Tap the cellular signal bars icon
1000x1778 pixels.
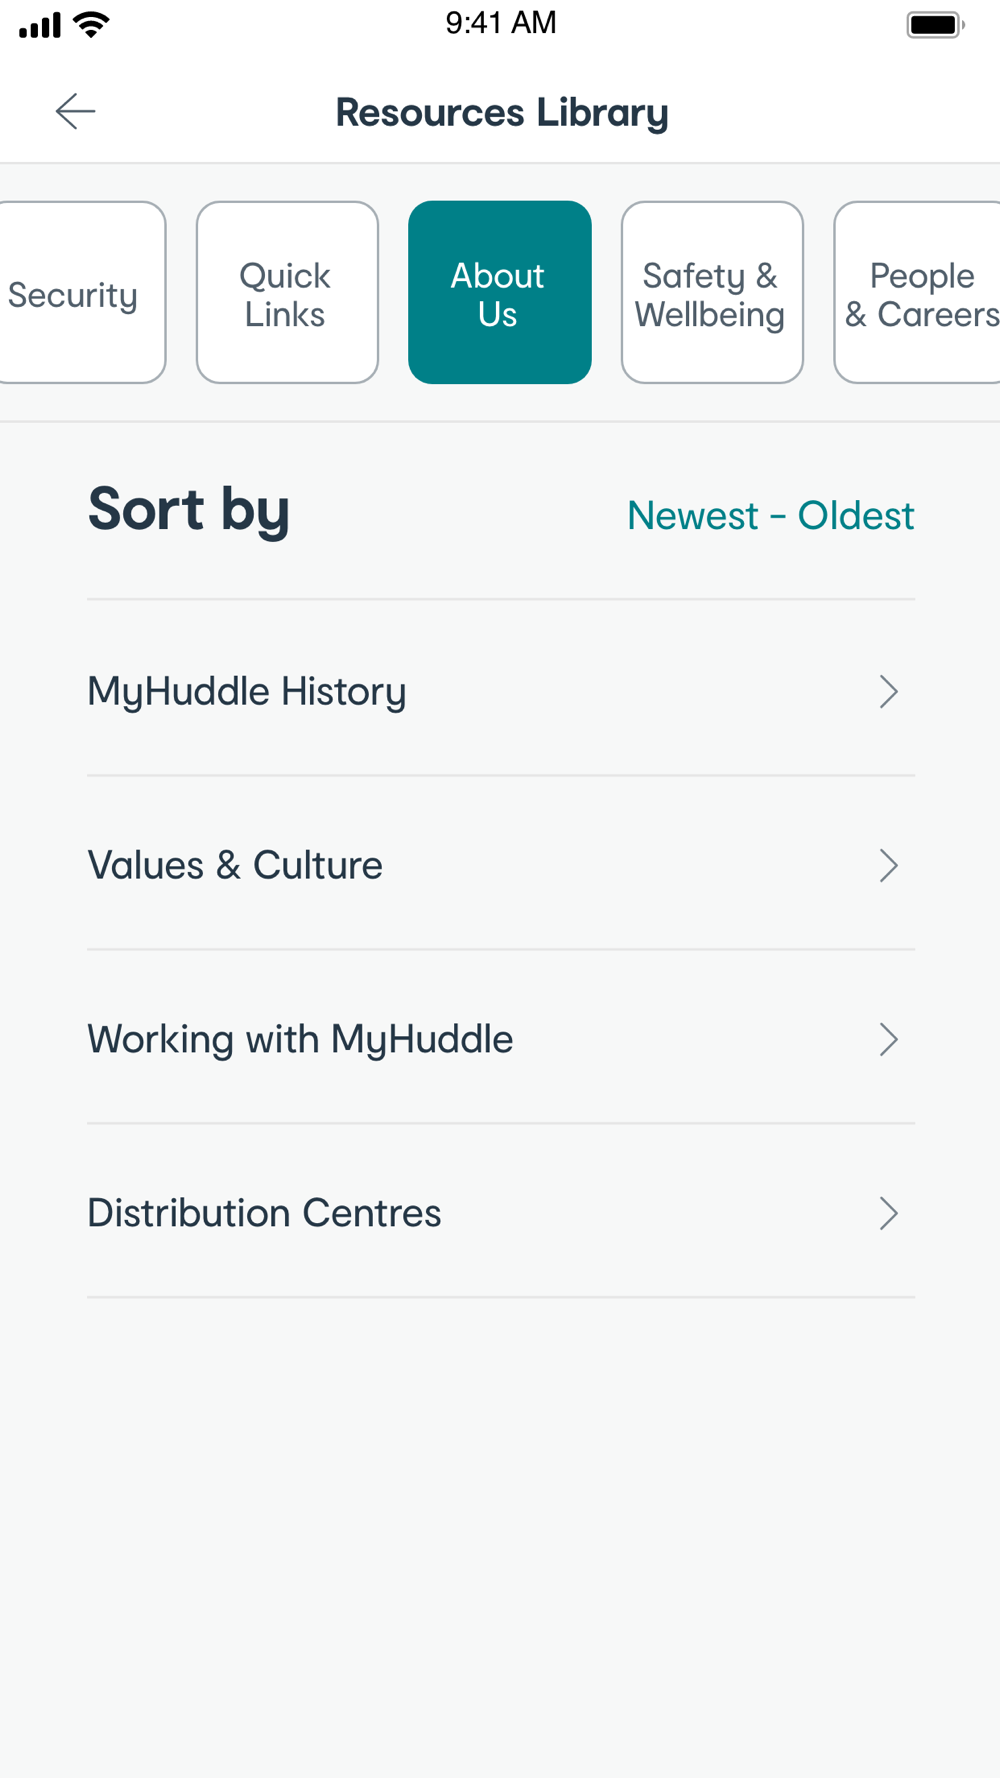[x=40, y=25]
